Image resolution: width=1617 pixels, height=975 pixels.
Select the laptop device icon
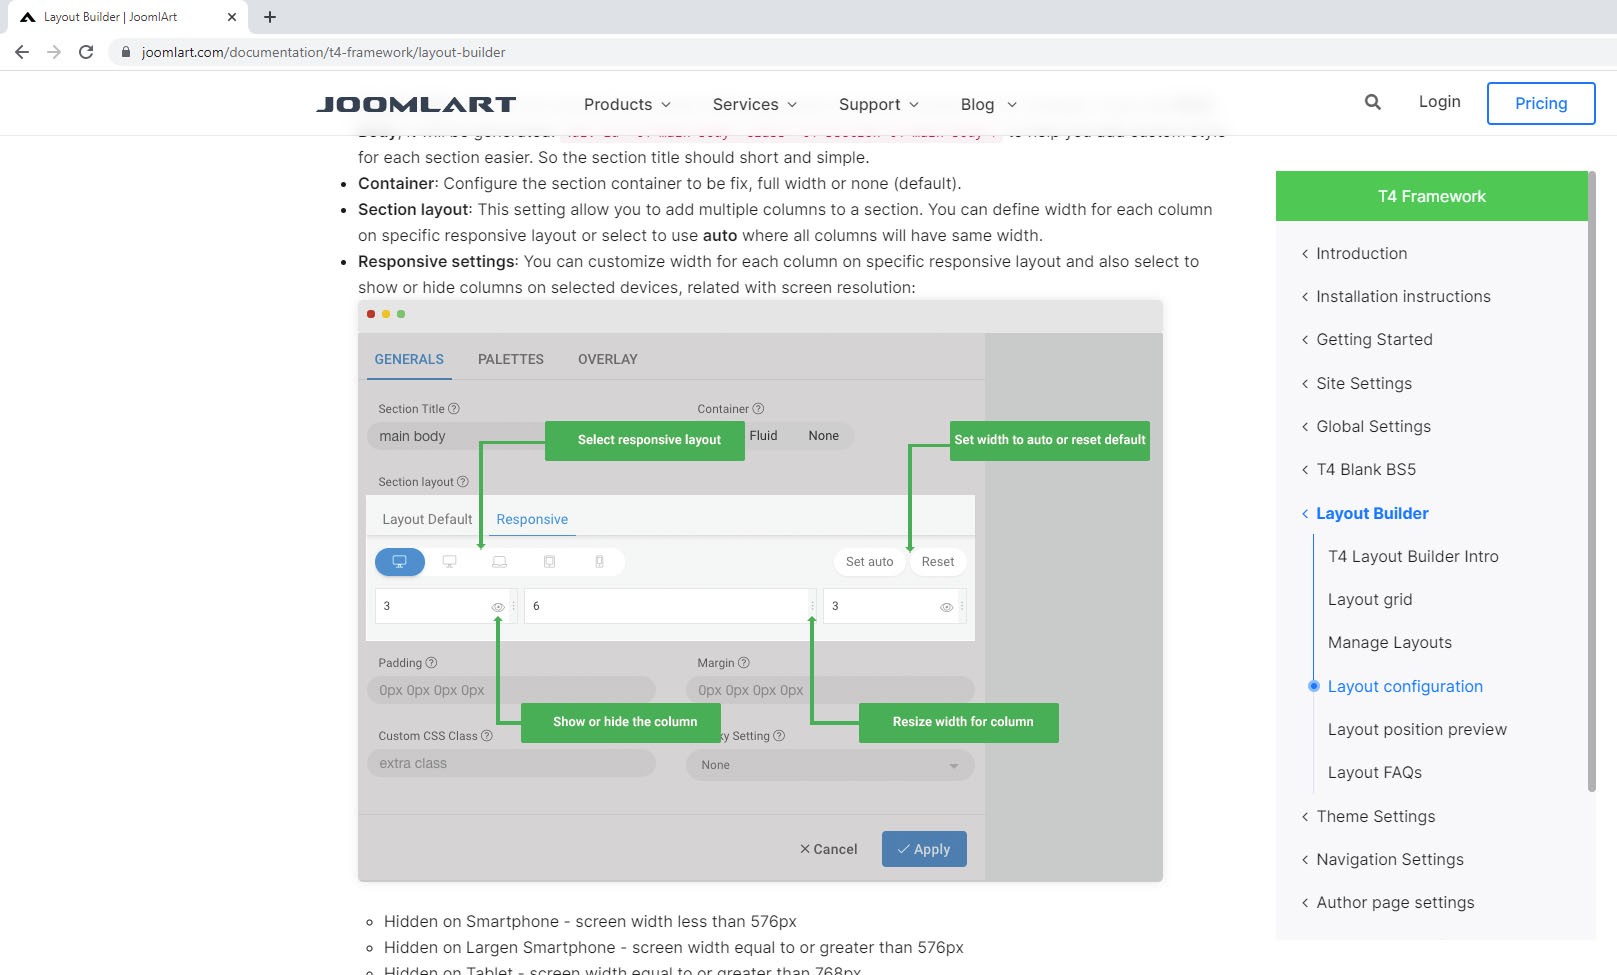click(500, 562)
